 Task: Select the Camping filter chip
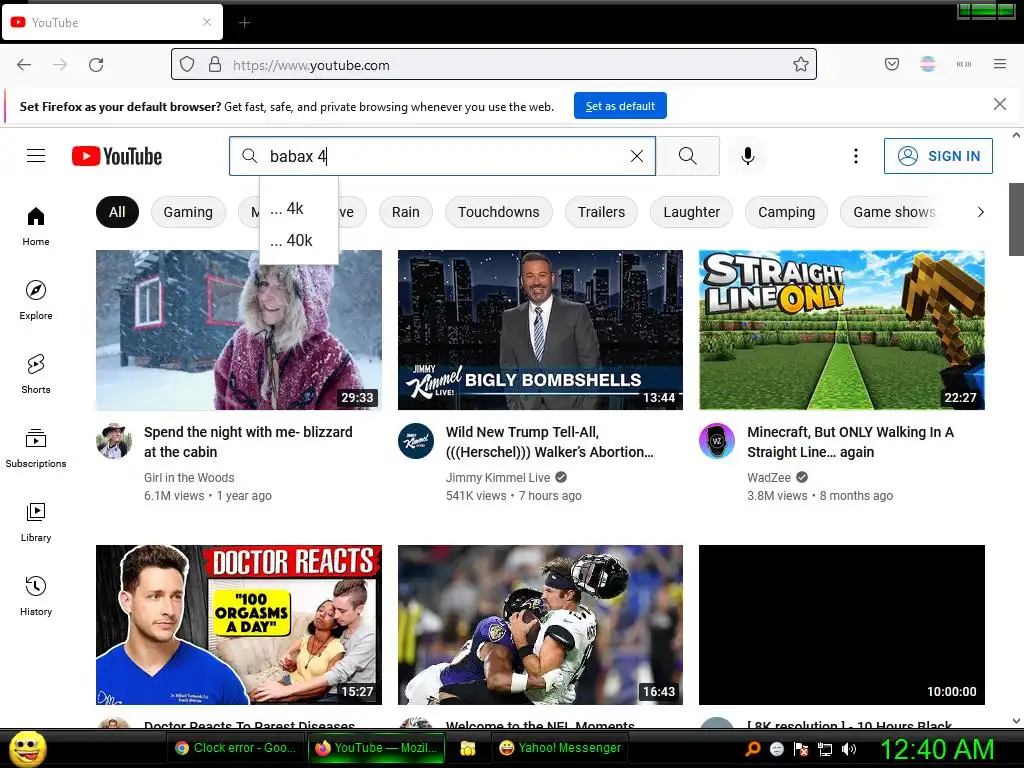[x=786, y=212]
